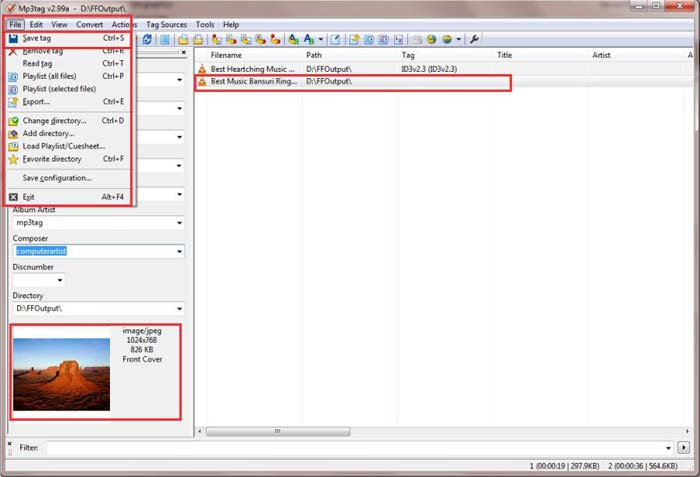Click the Change directory folder toolbar icon

point(183,39)
